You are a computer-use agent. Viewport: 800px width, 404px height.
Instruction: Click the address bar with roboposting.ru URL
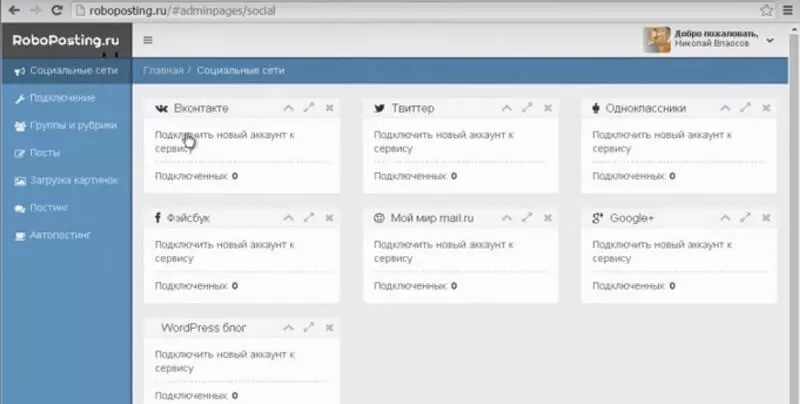tap(400, 10)
